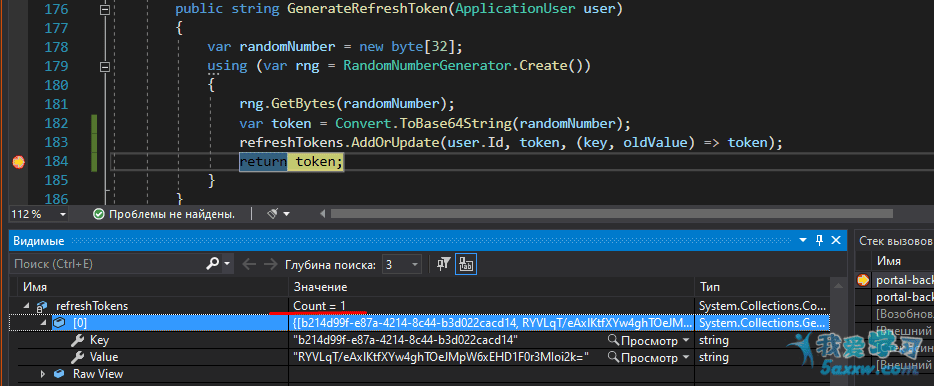Click 'GenerateRefreshToken' method name in code
This screenshot has height=386, width=934.
point(368,10)
